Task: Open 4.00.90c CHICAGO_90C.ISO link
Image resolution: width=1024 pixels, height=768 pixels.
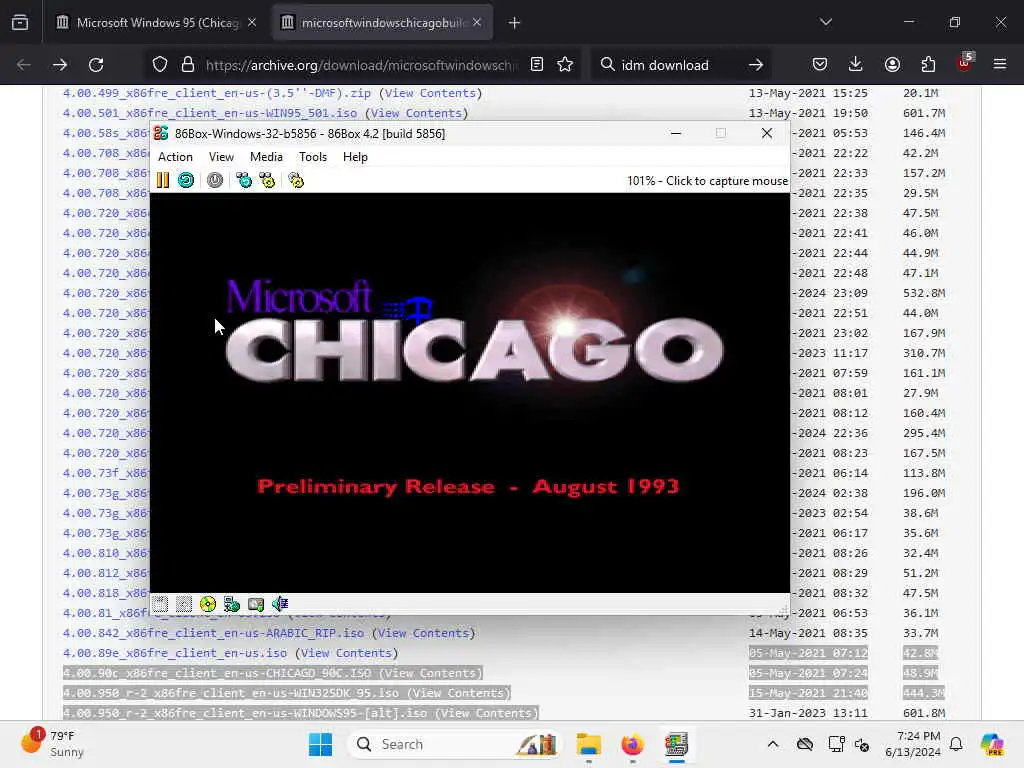Action: [217, 673]
